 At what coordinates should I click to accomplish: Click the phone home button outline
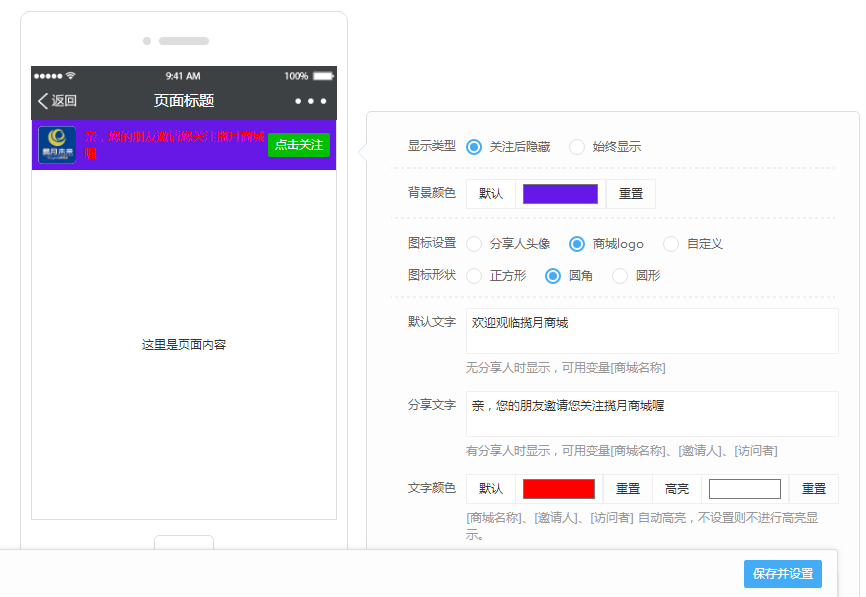pos(184,542)
